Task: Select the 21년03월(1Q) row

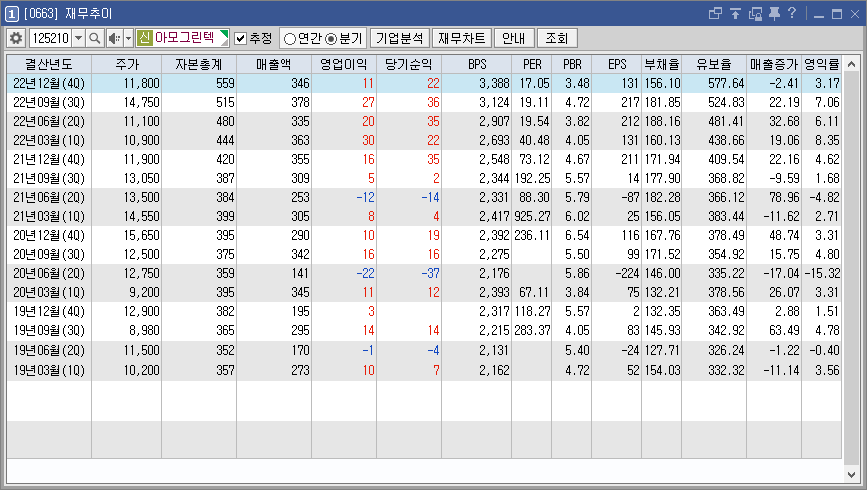Action: click(424, 216)
